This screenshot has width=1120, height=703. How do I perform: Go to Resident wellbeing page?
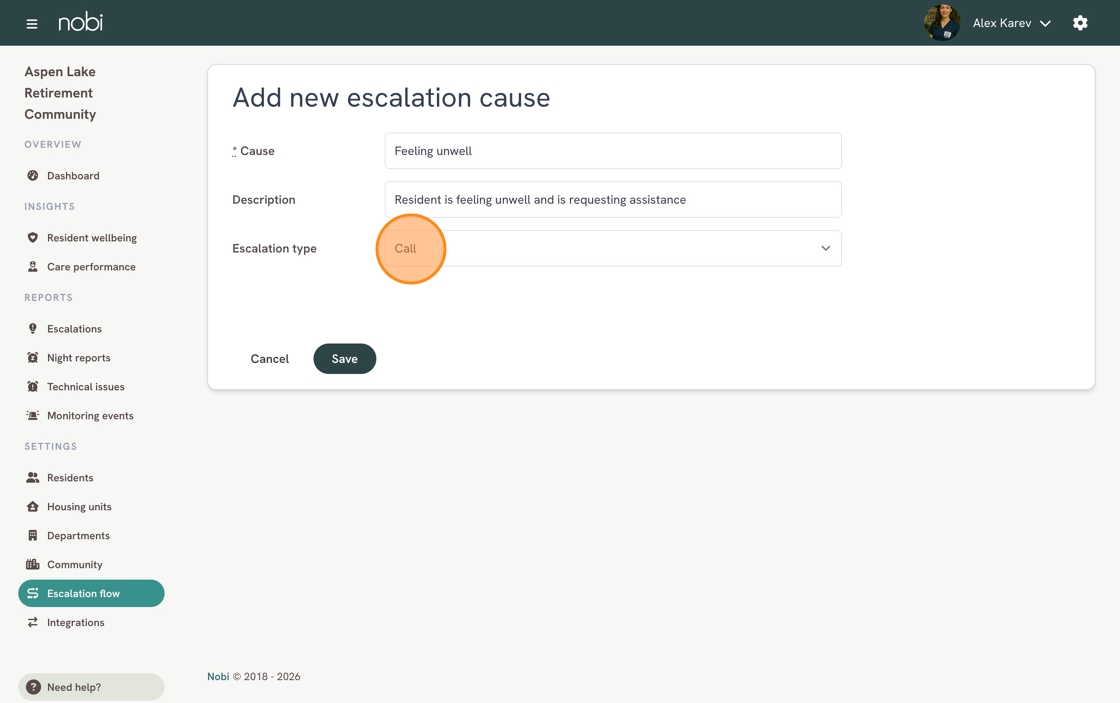(x=91, y=237)
